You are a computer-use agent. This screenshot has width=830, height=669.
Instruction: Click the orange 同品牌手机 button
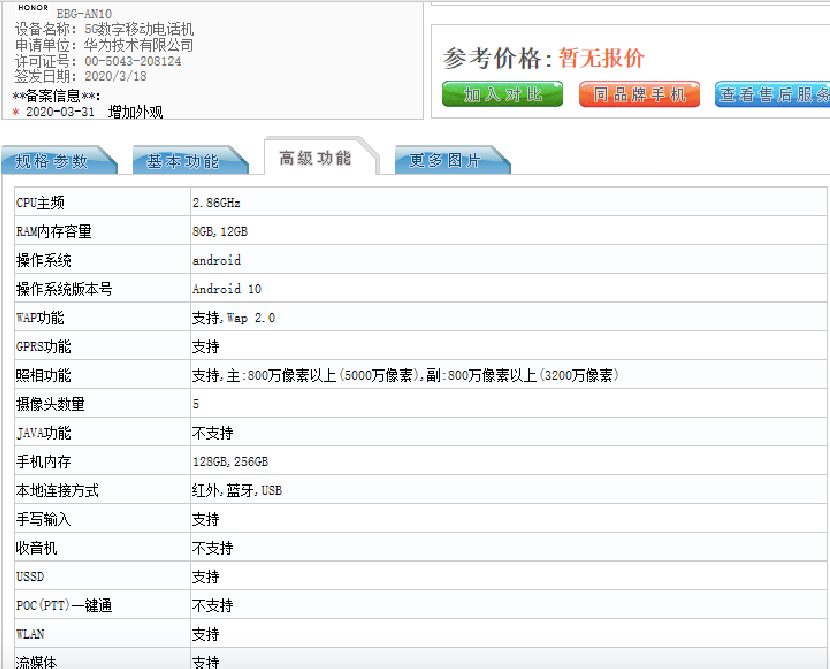[639, 95]
